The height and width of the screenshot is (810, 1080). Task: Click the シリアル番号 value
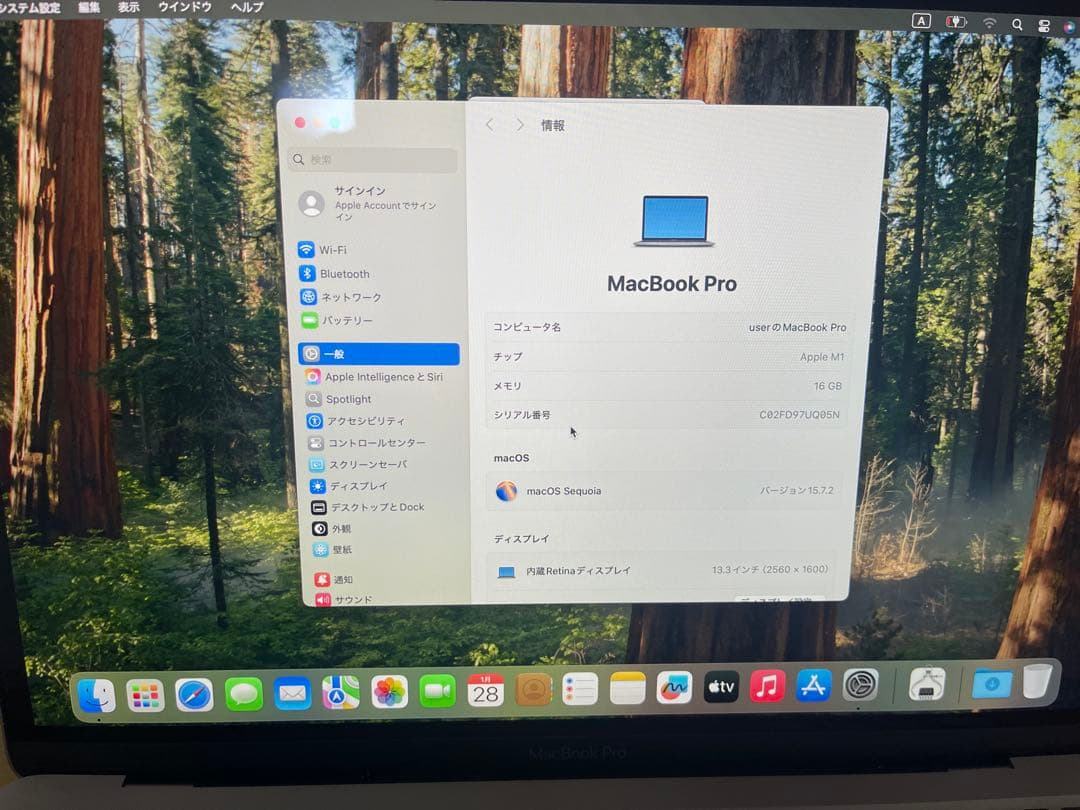(799, 415)
